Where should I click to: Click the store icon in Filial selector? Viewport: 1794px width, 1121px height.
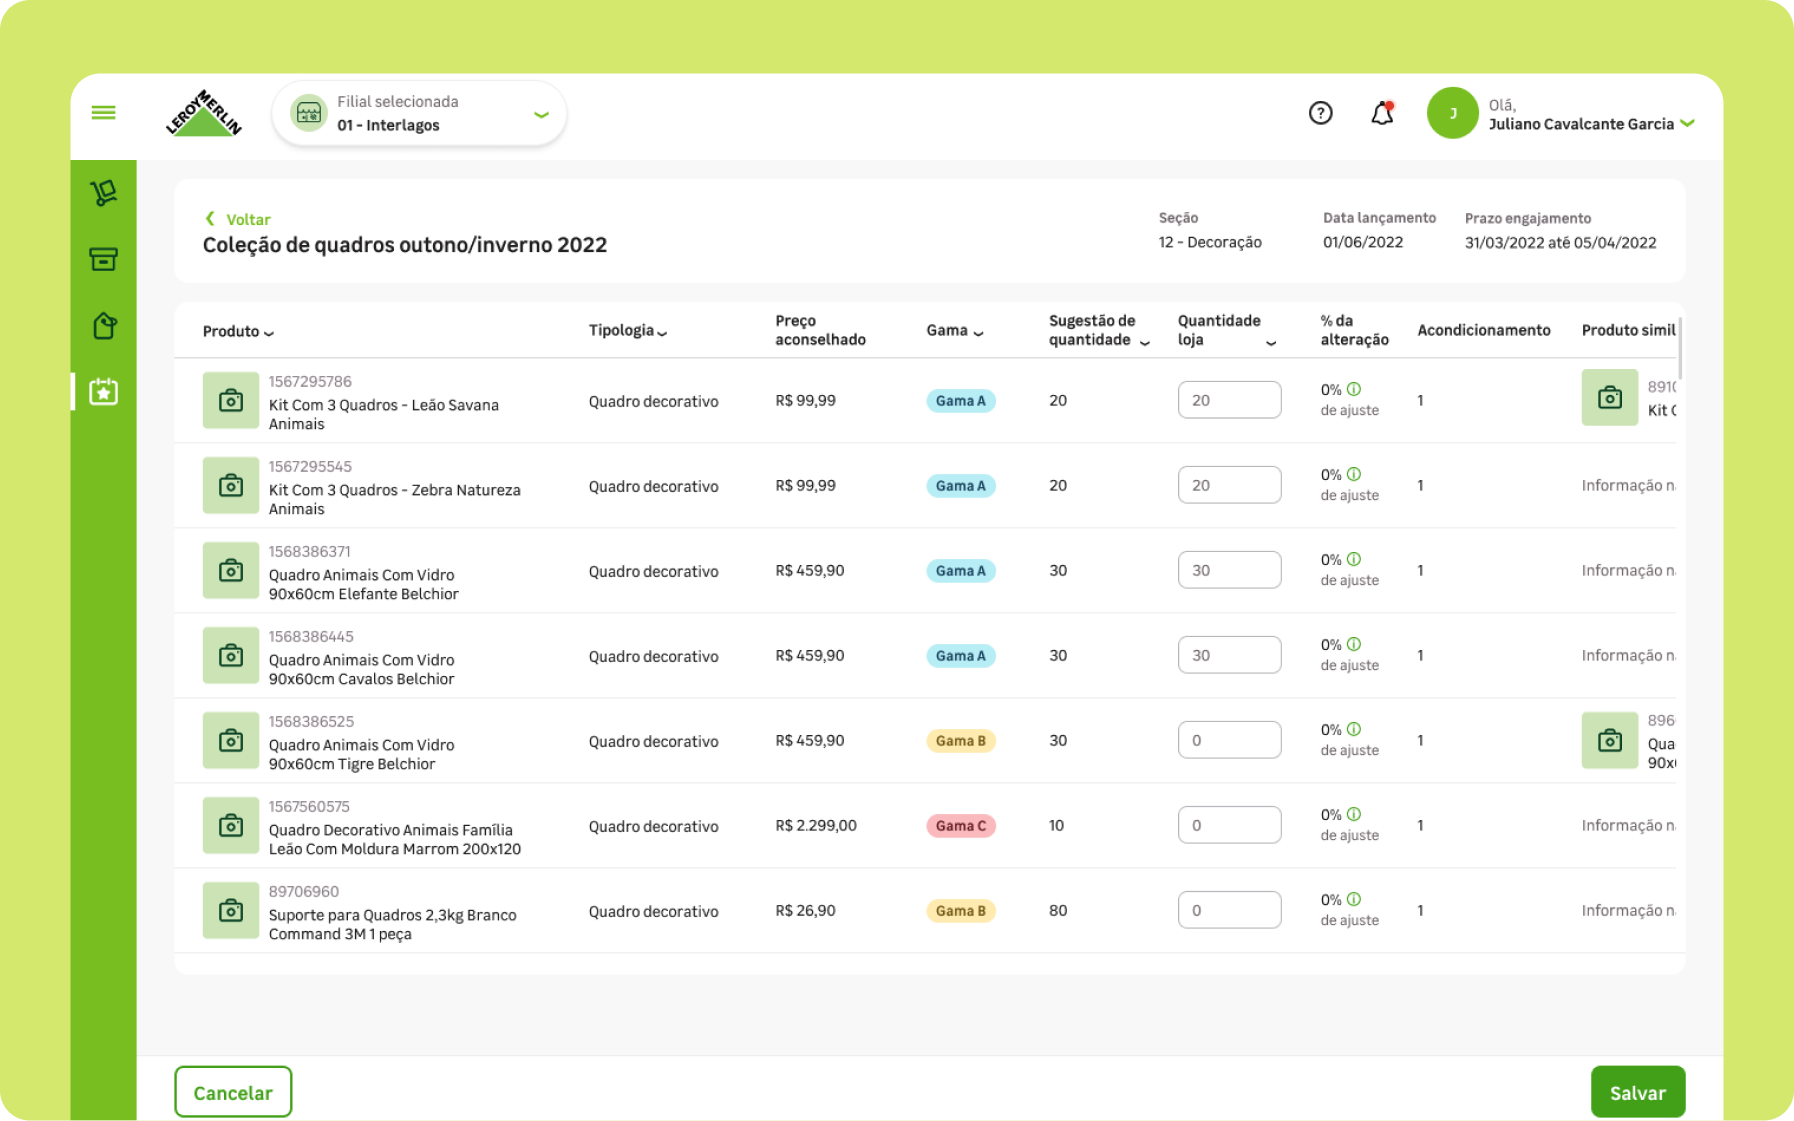[309, 113]
